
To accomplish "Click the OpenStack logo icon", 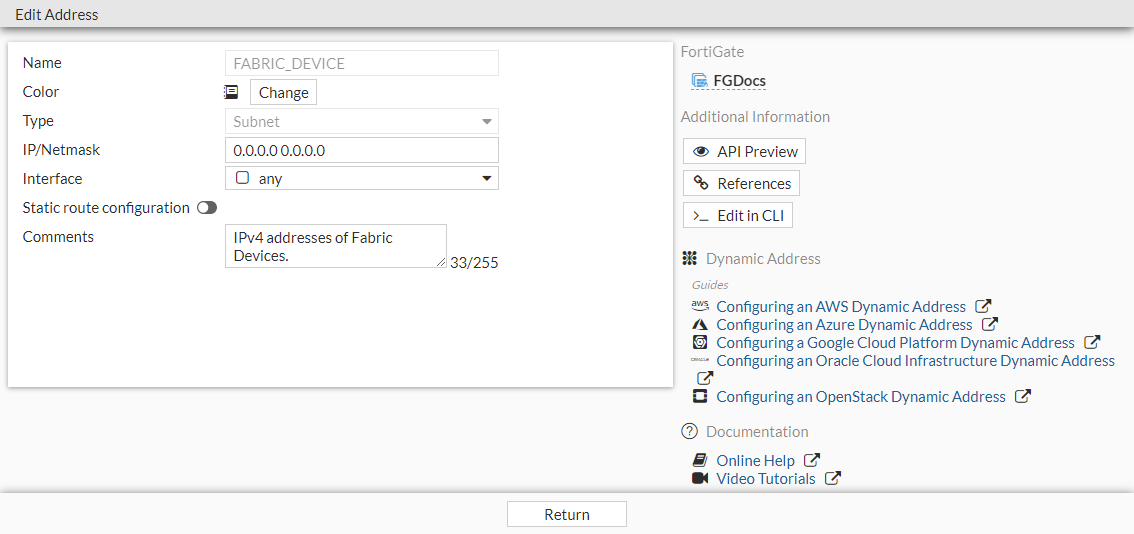I will tap(700, 397).
